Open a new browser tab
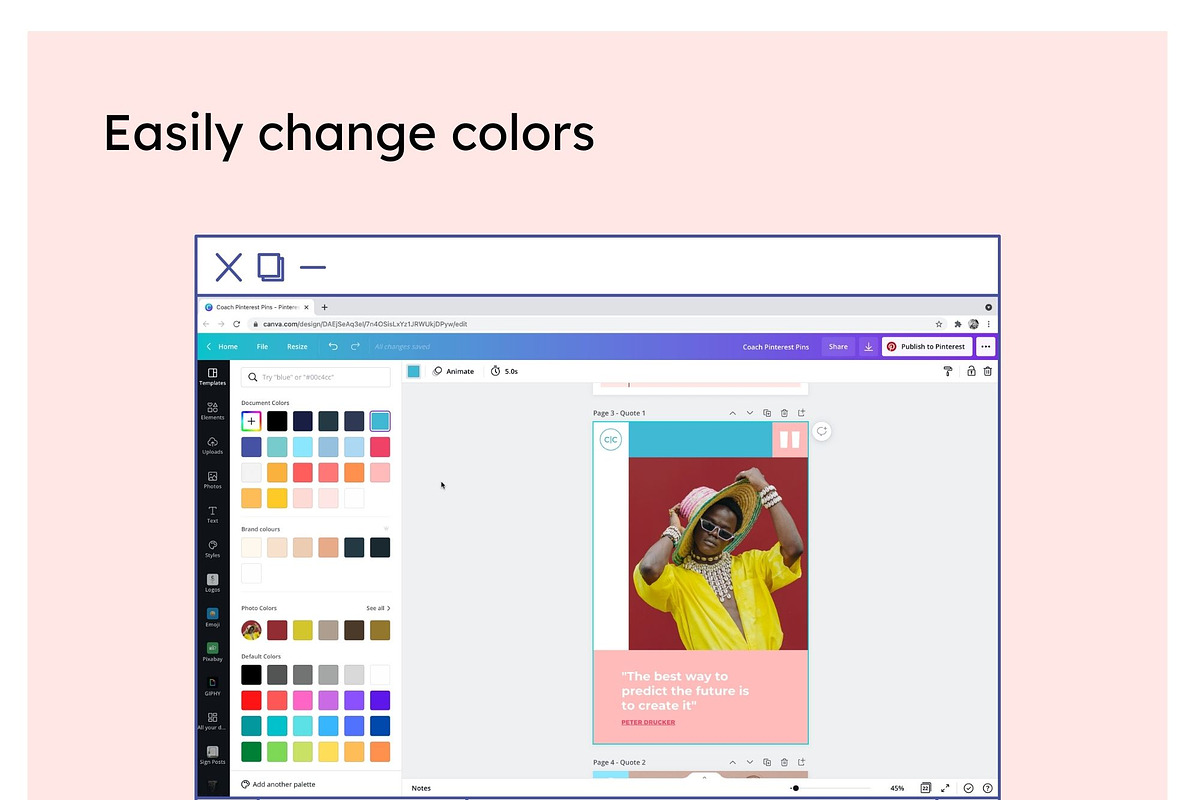The width and height of the screenshot is (1200, 800). 324,307
